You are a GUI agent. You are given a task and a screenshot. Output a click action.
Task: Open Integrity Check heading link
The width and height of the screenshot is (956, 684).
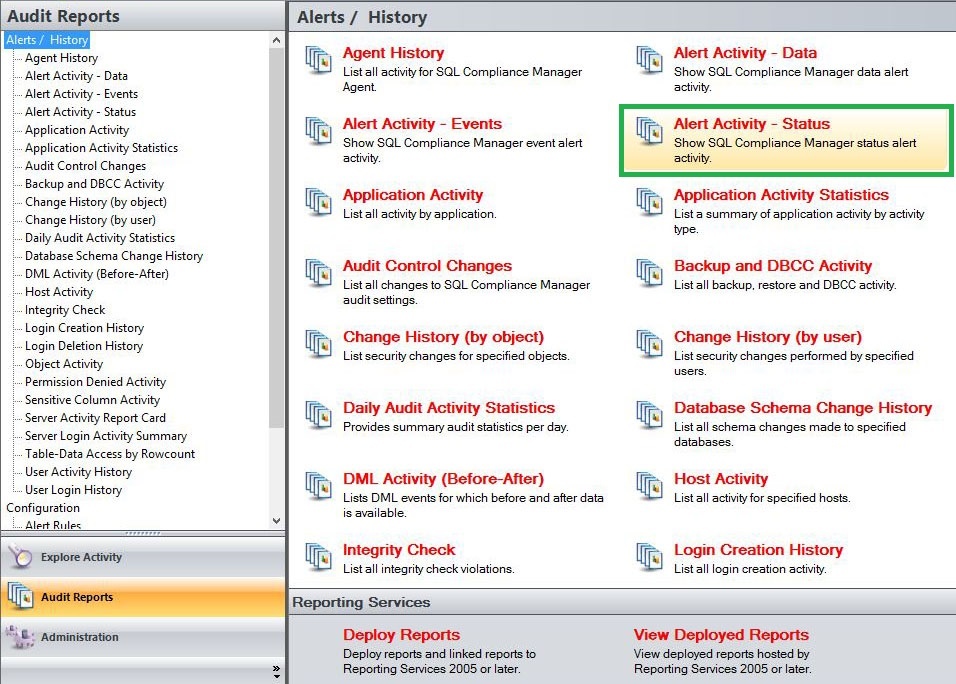(399, 550)
